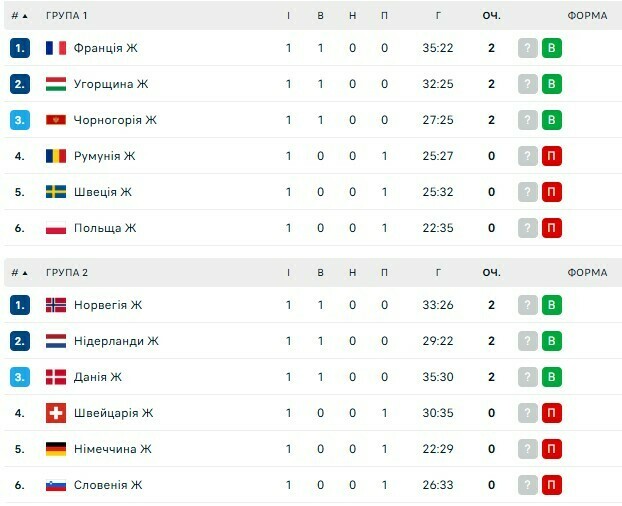Click the Група 2 header label
The image size is (622, 506).
(67, 273)
